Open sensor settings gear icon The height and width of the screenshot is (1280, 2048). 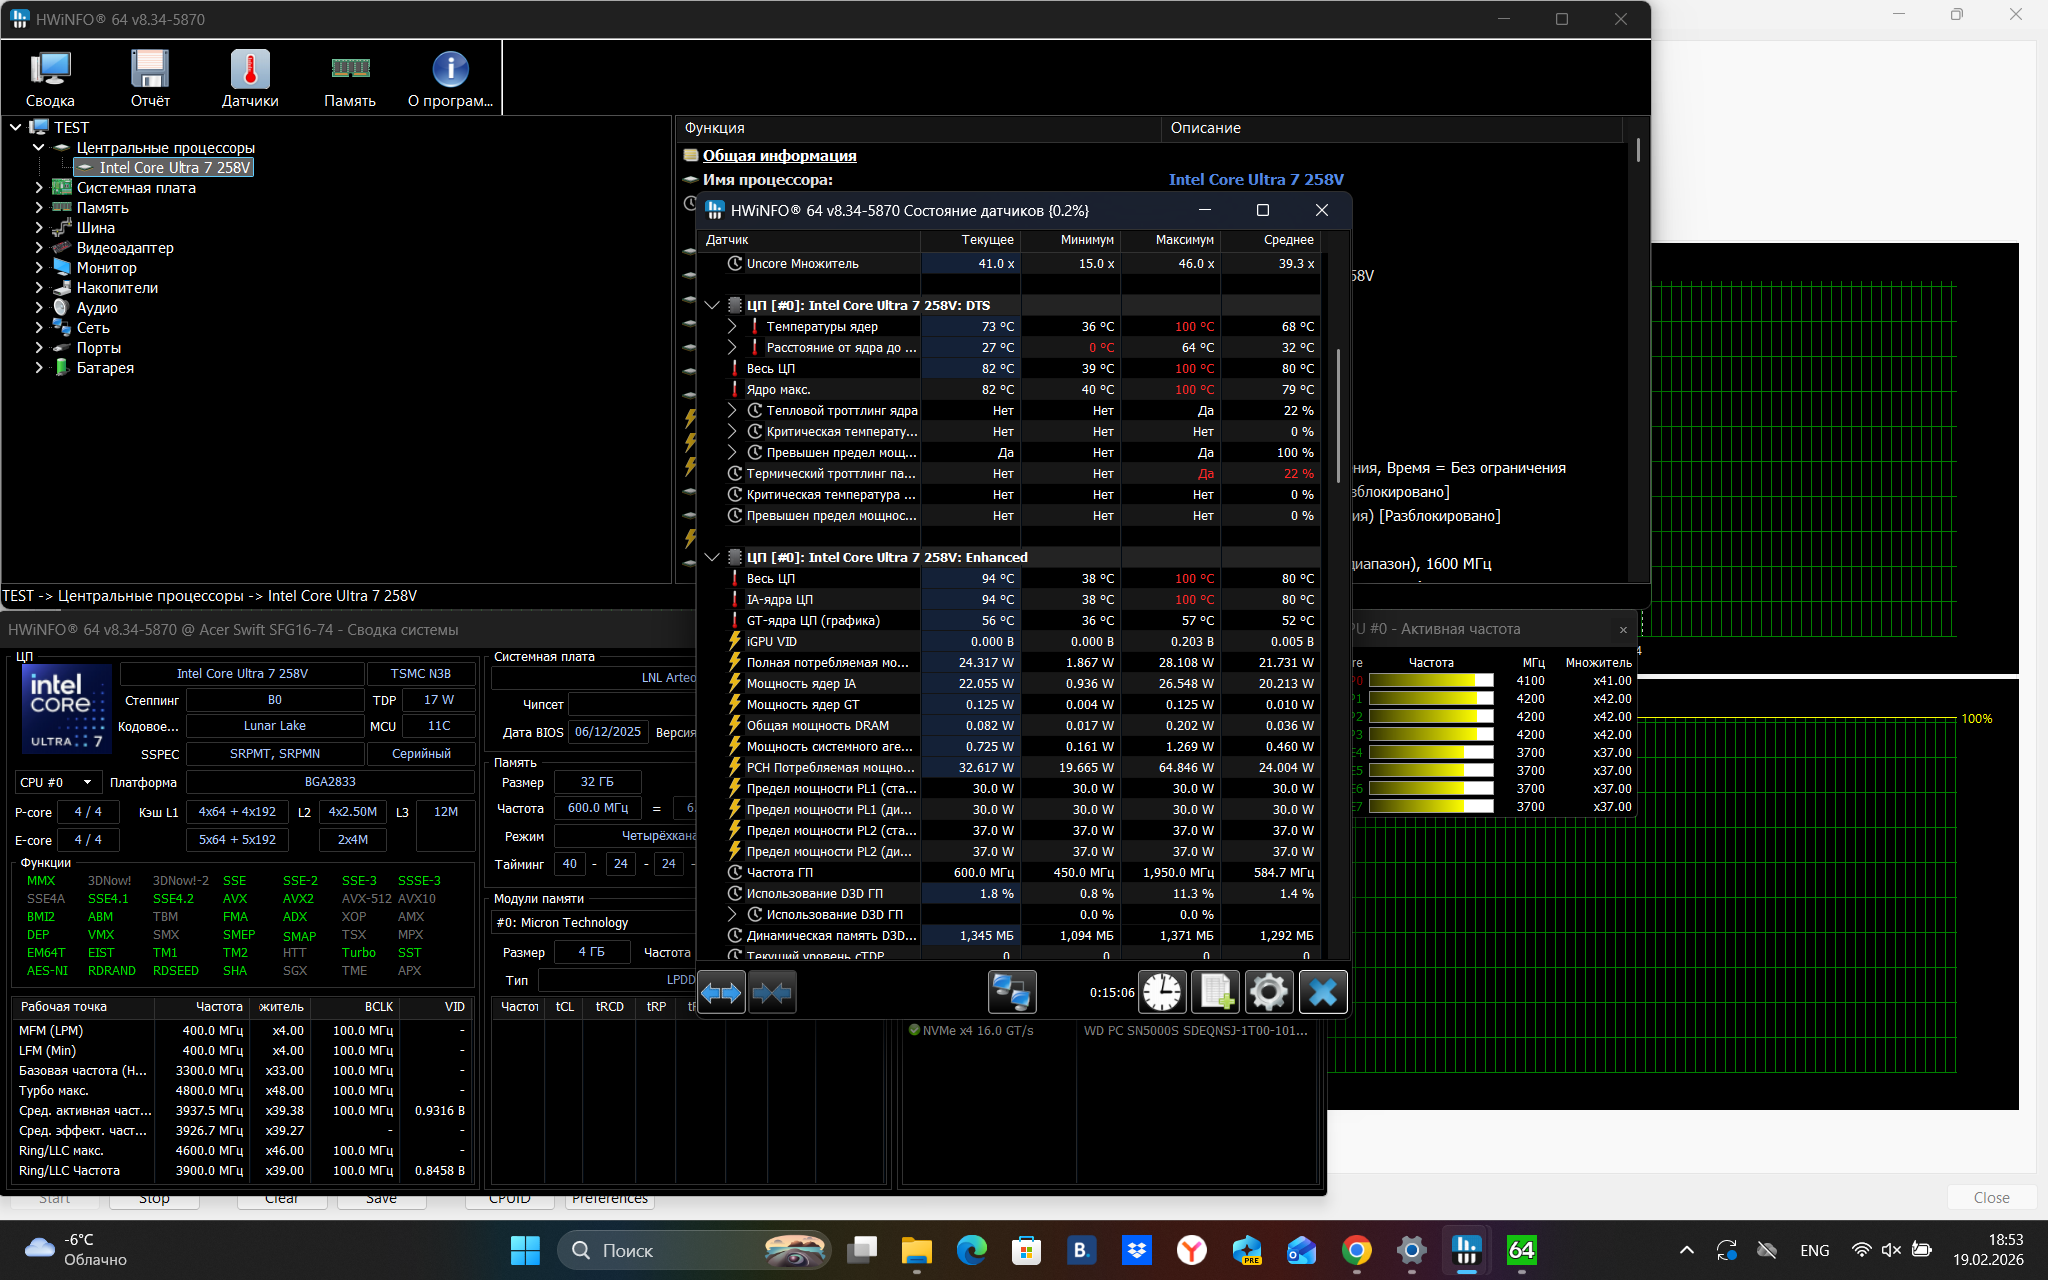click(1268, 993)
